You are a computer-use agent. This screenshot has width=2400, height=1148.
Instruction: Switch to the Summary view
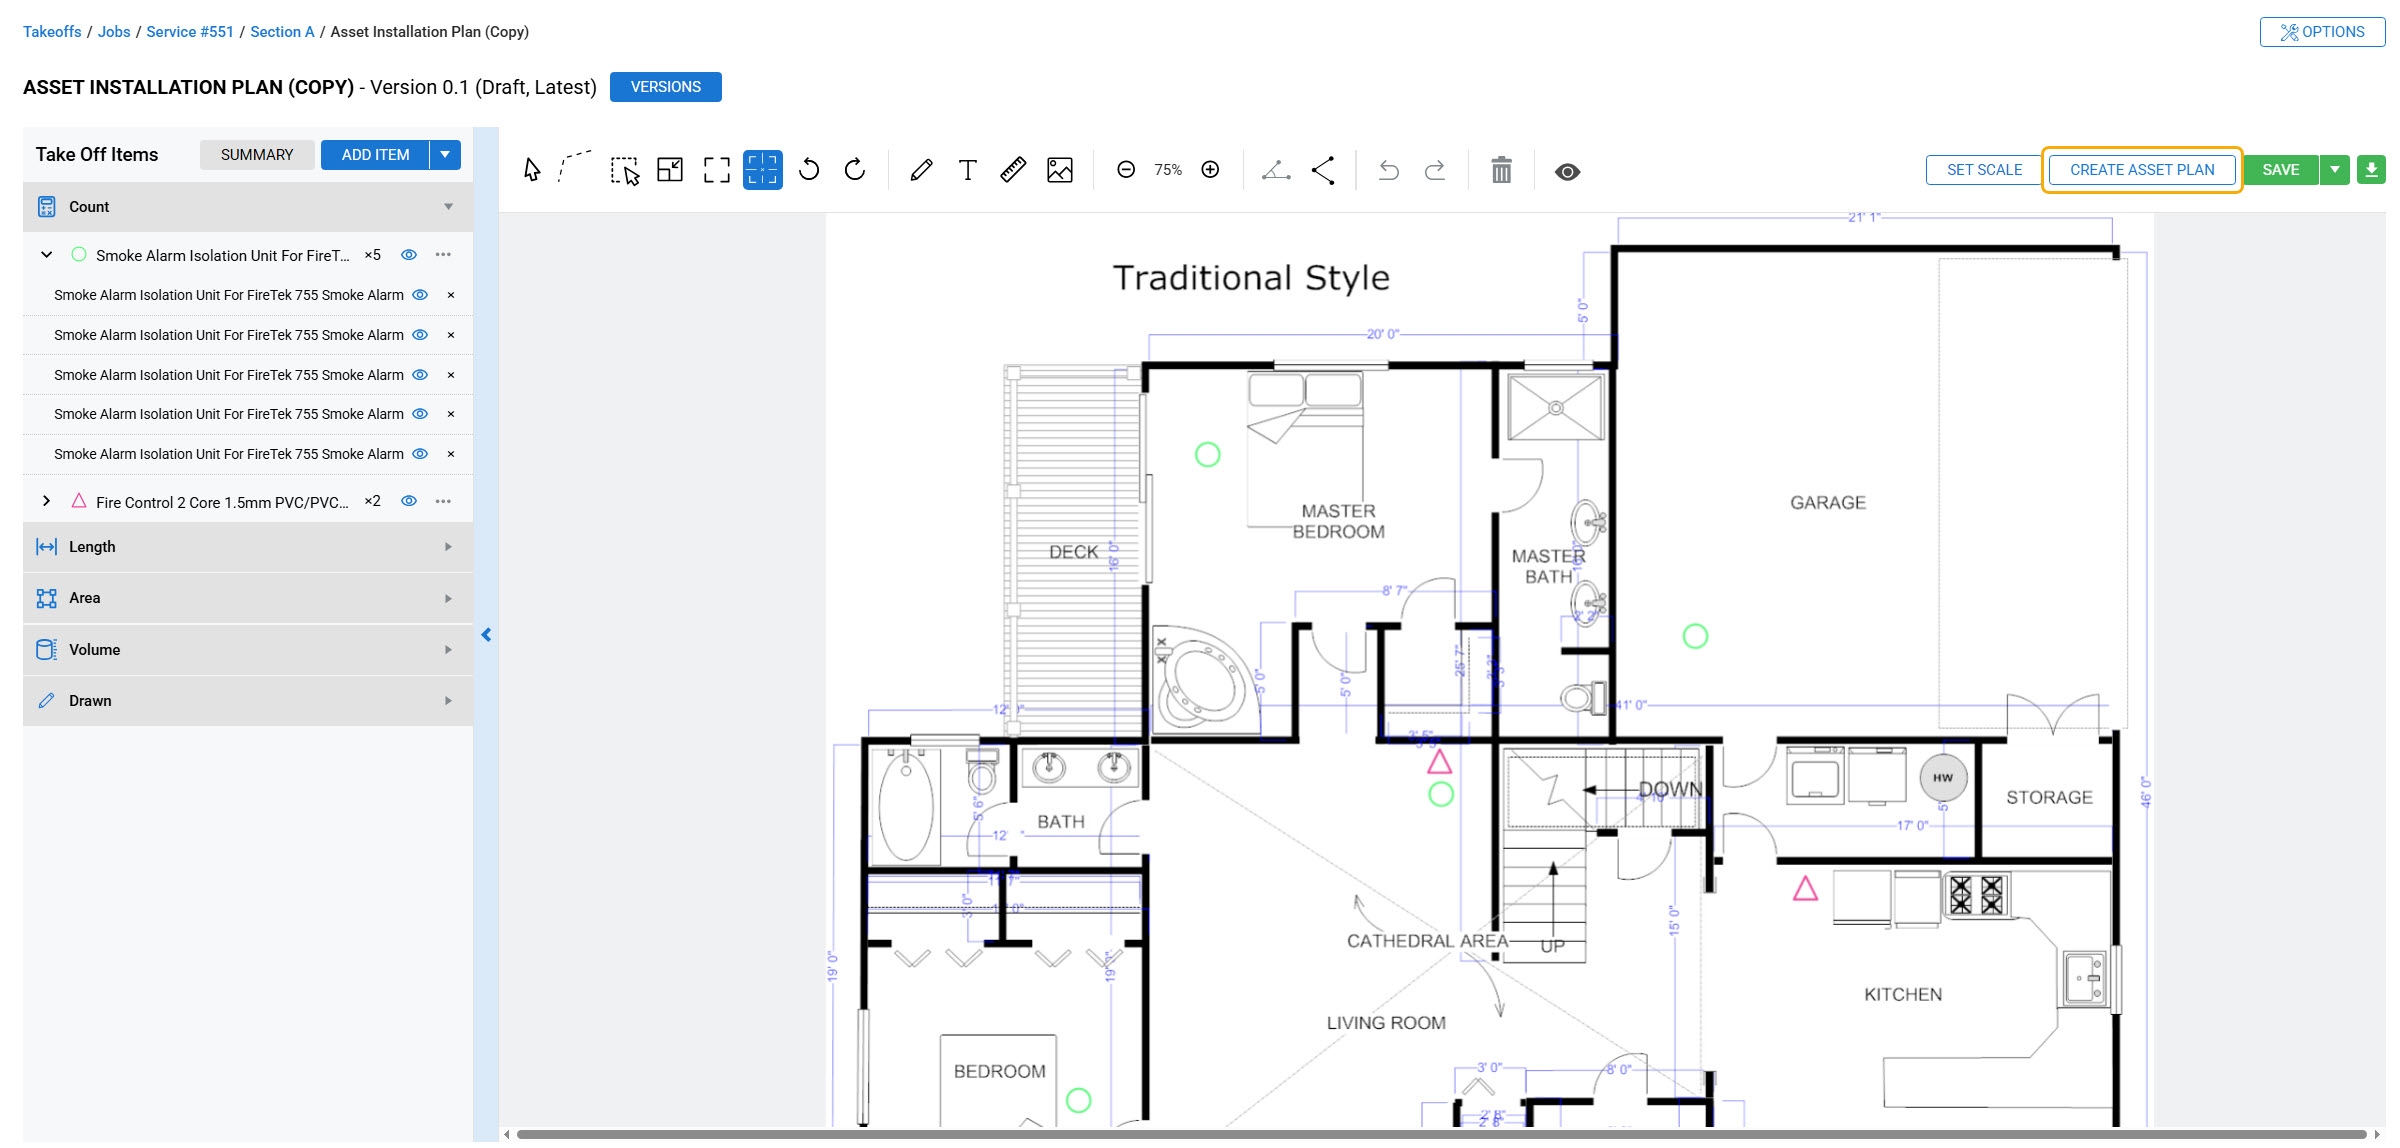(256, 154)
